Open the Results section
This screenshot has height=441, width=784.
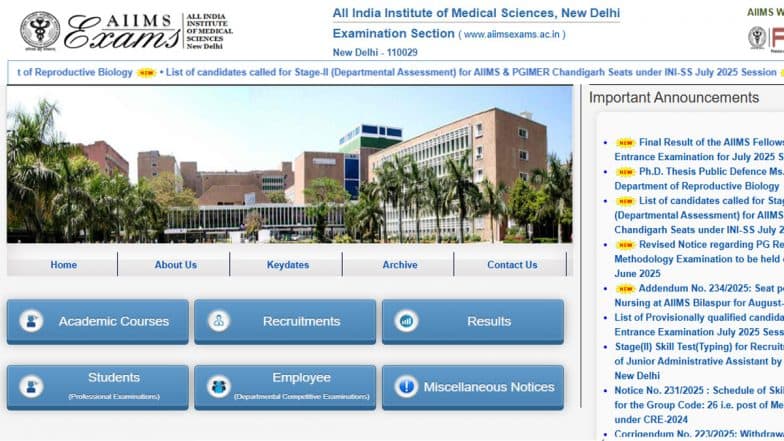click(x=472, y=322)
